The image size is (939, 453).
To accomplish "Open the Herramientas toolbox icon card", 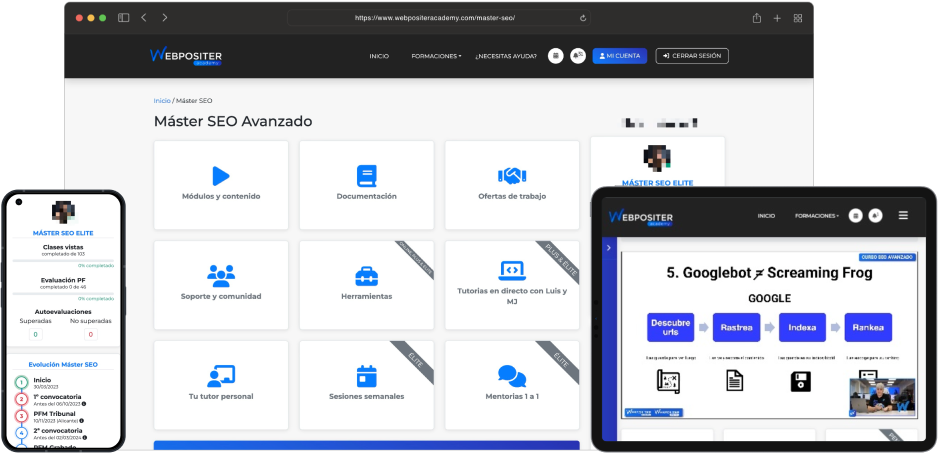I will pos(366,275).
